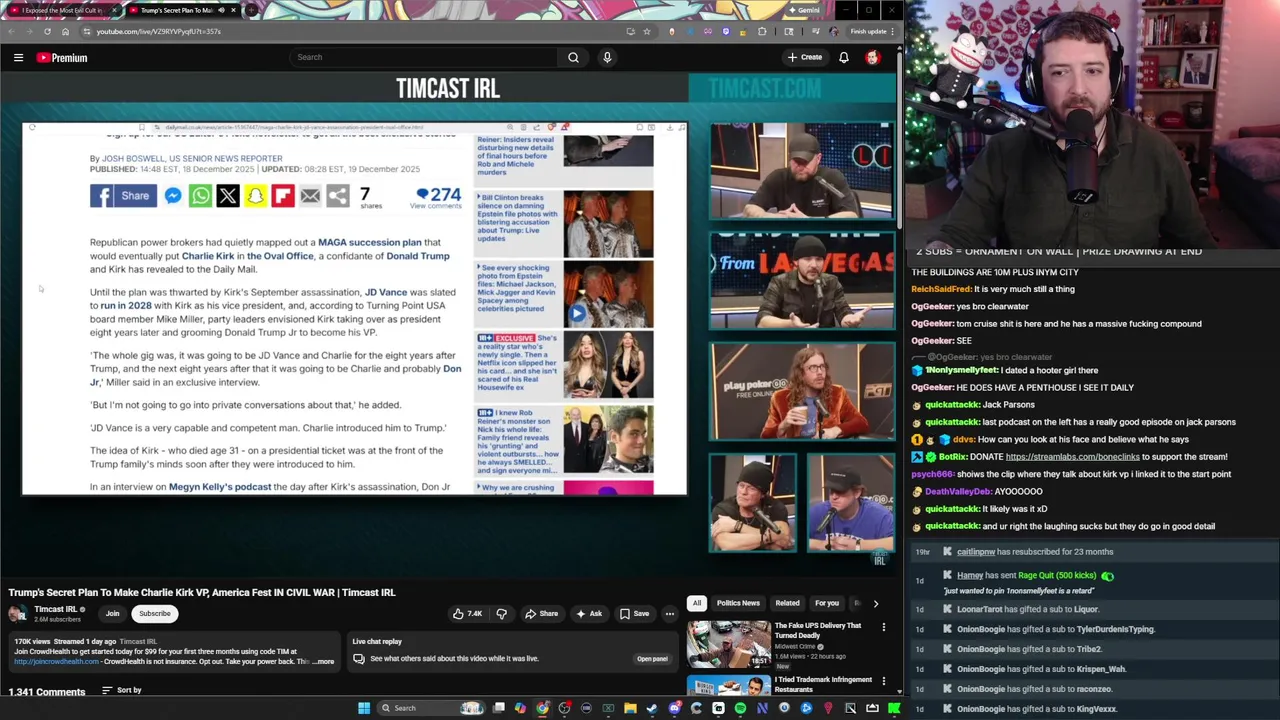Screen dimensions: 1280x720
Task: Open Gemini button in Chrome
Action: tap(803, 10)
